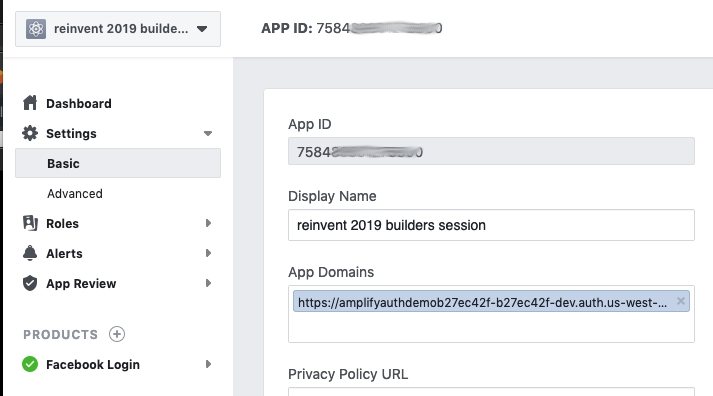Open Facebook Login product

pyautogui.click(x=93, y=365)
